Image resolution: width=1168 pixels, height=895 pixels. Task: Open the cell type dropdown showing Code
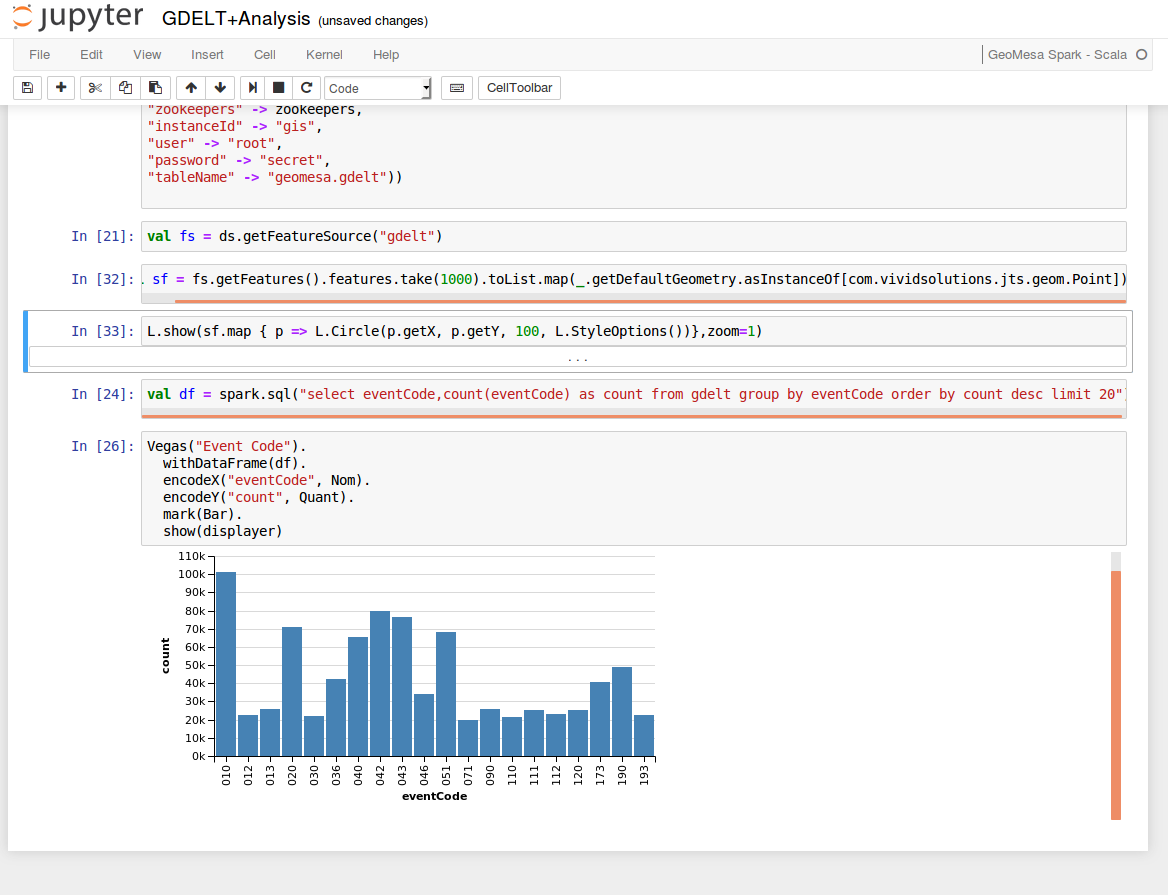(377, 88)
